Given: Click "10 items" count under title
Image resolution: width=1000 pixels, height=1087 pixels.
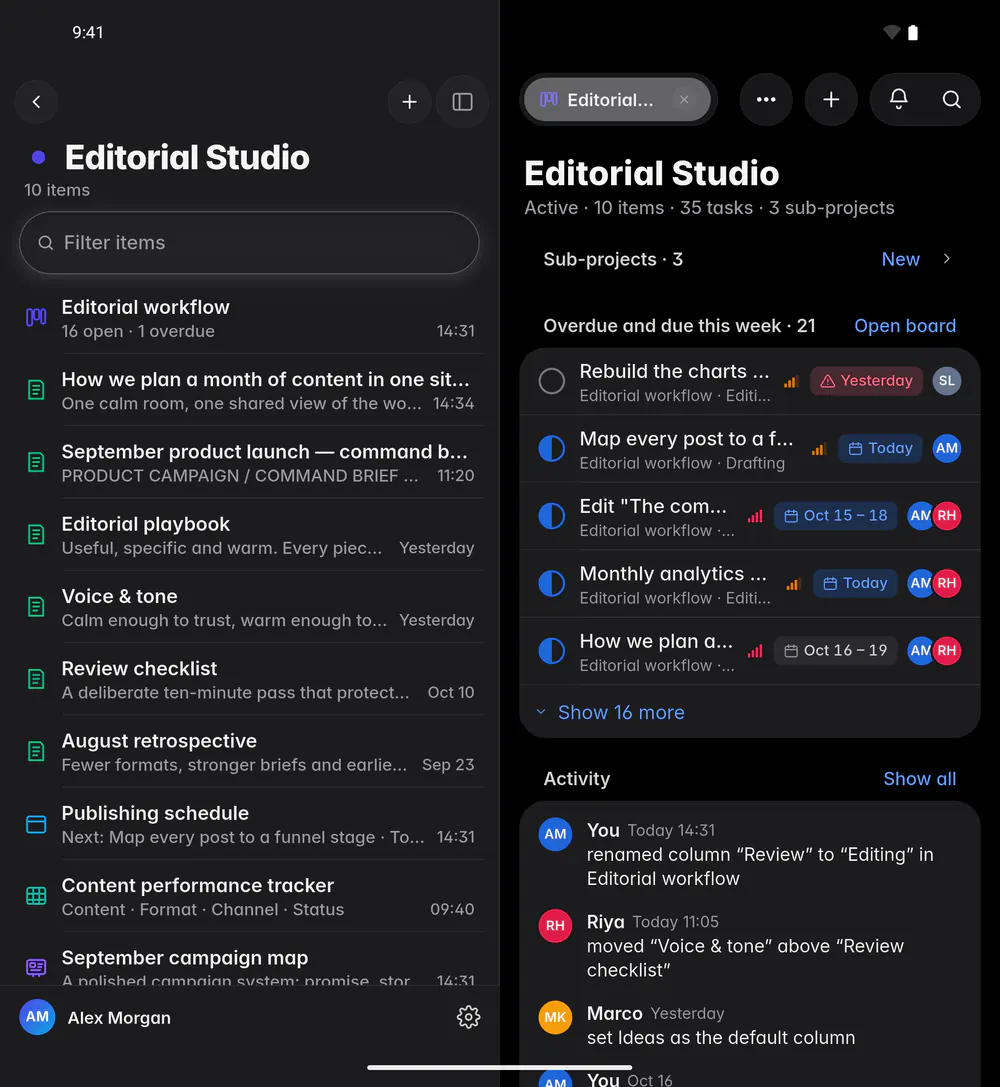Looking at the screenshot, I should pyautogui.click(x=57, y=190).
